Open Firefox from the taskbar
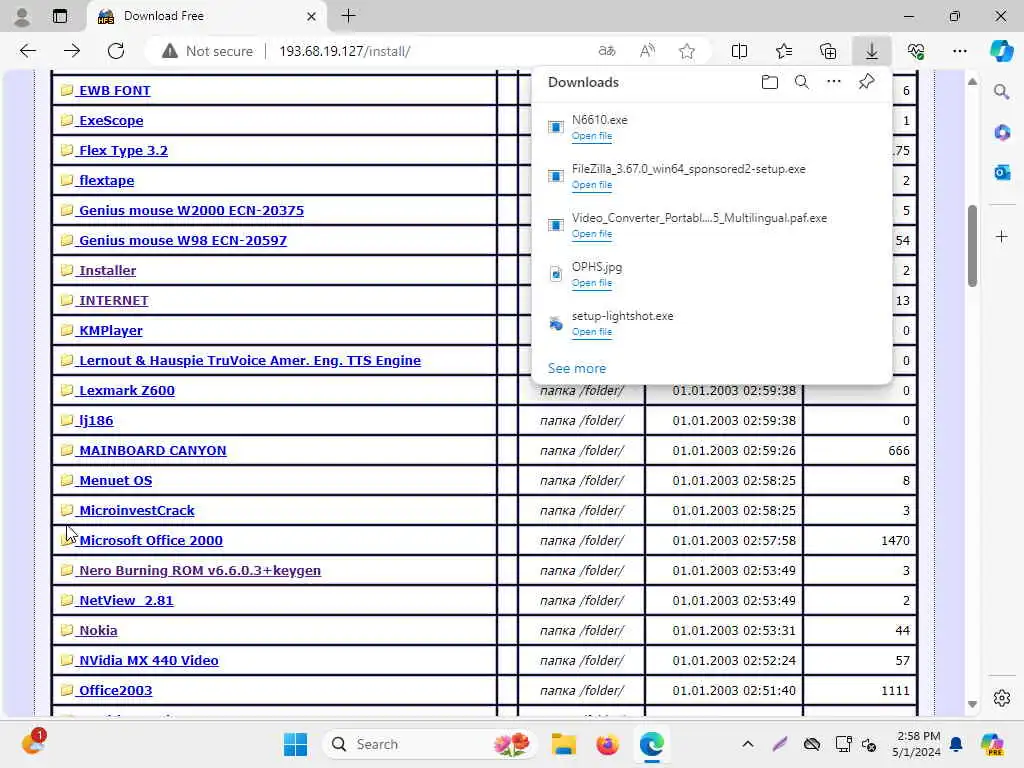Screen dimensions: 1024x768 pyautogui.click(x=607, y=744)
